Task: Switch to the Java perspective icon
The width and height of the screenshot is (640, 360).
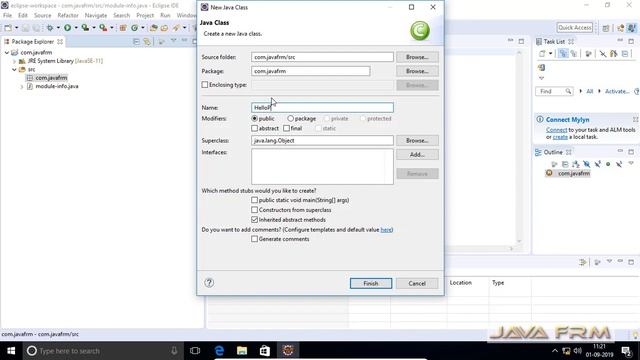Action: point(631,28)
